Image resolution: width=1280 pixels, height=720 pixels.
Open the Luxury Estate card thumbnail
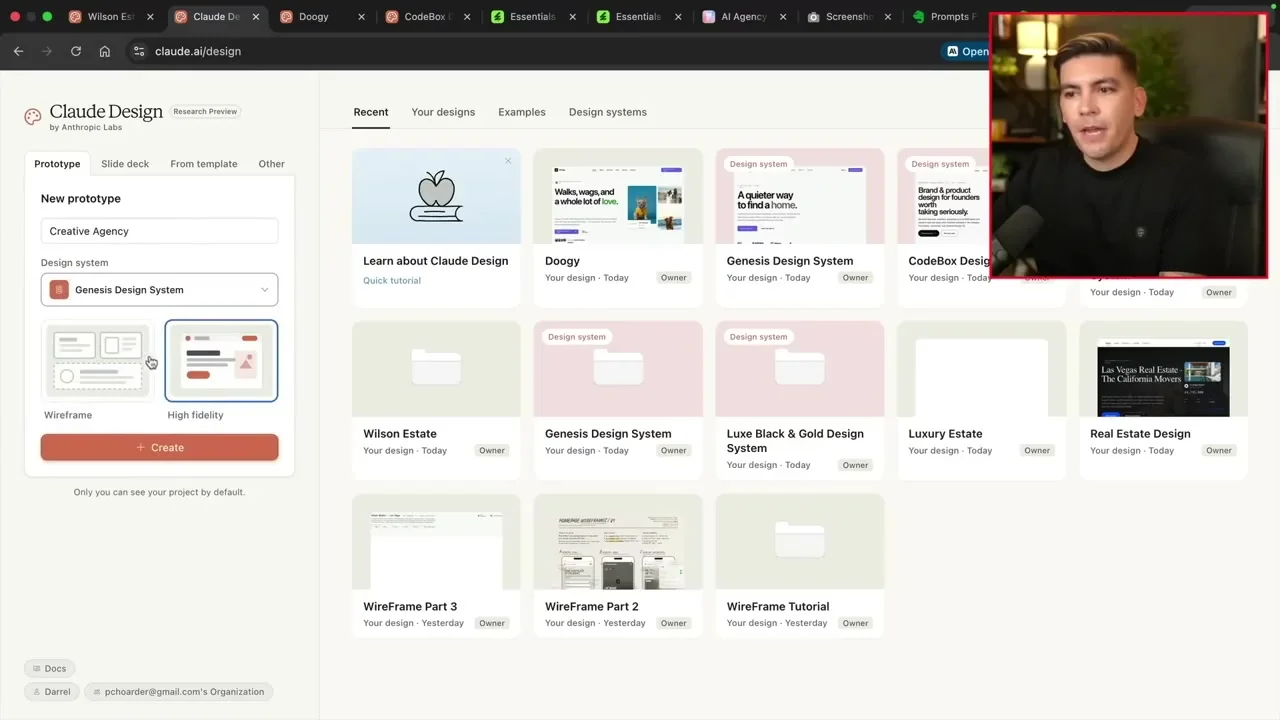pyautogui.click(x=982, y=369)
